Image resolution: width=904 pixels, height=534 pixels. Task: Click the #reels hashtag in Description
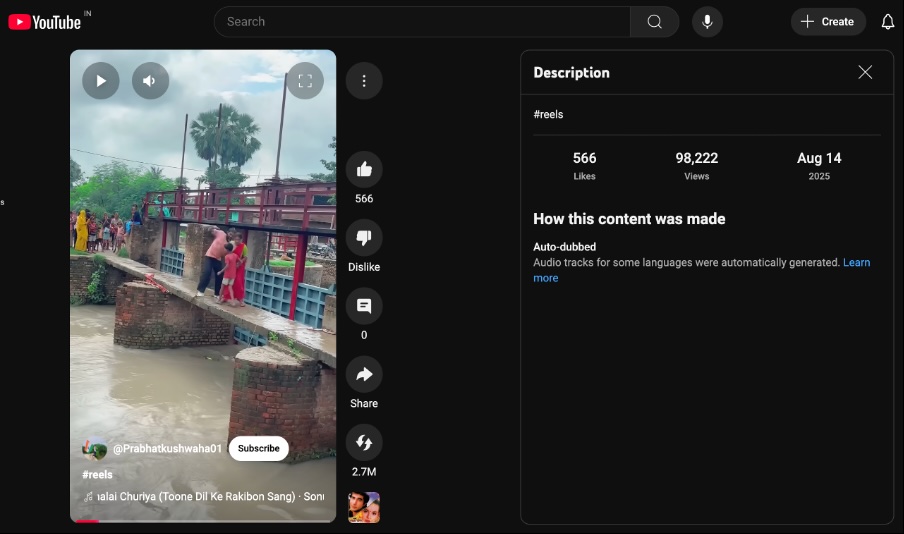pos(548,114)
